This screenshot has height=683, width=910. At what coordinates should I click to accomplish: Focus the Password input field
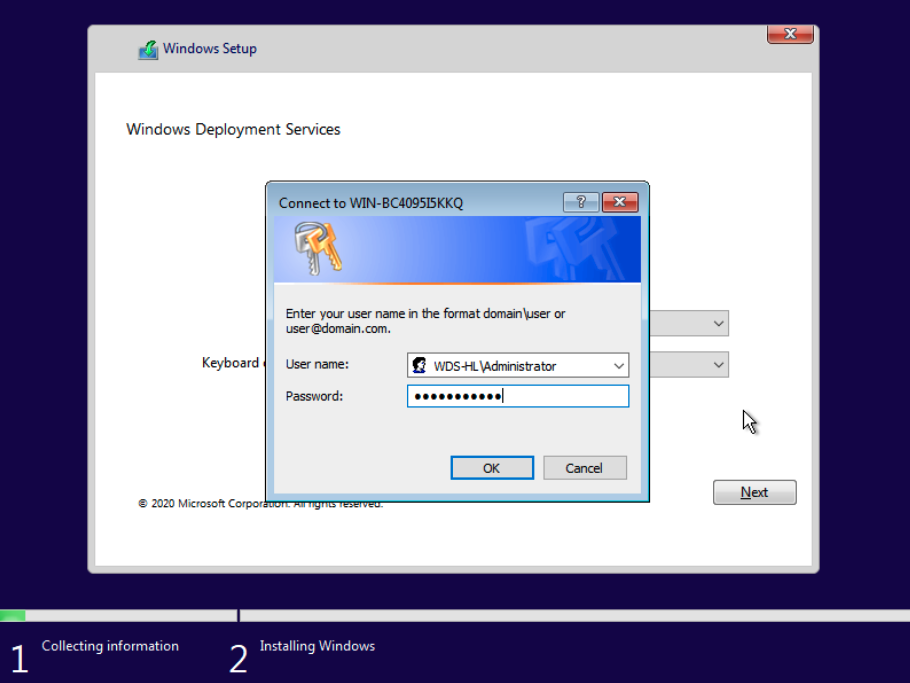tap(518, 396)
